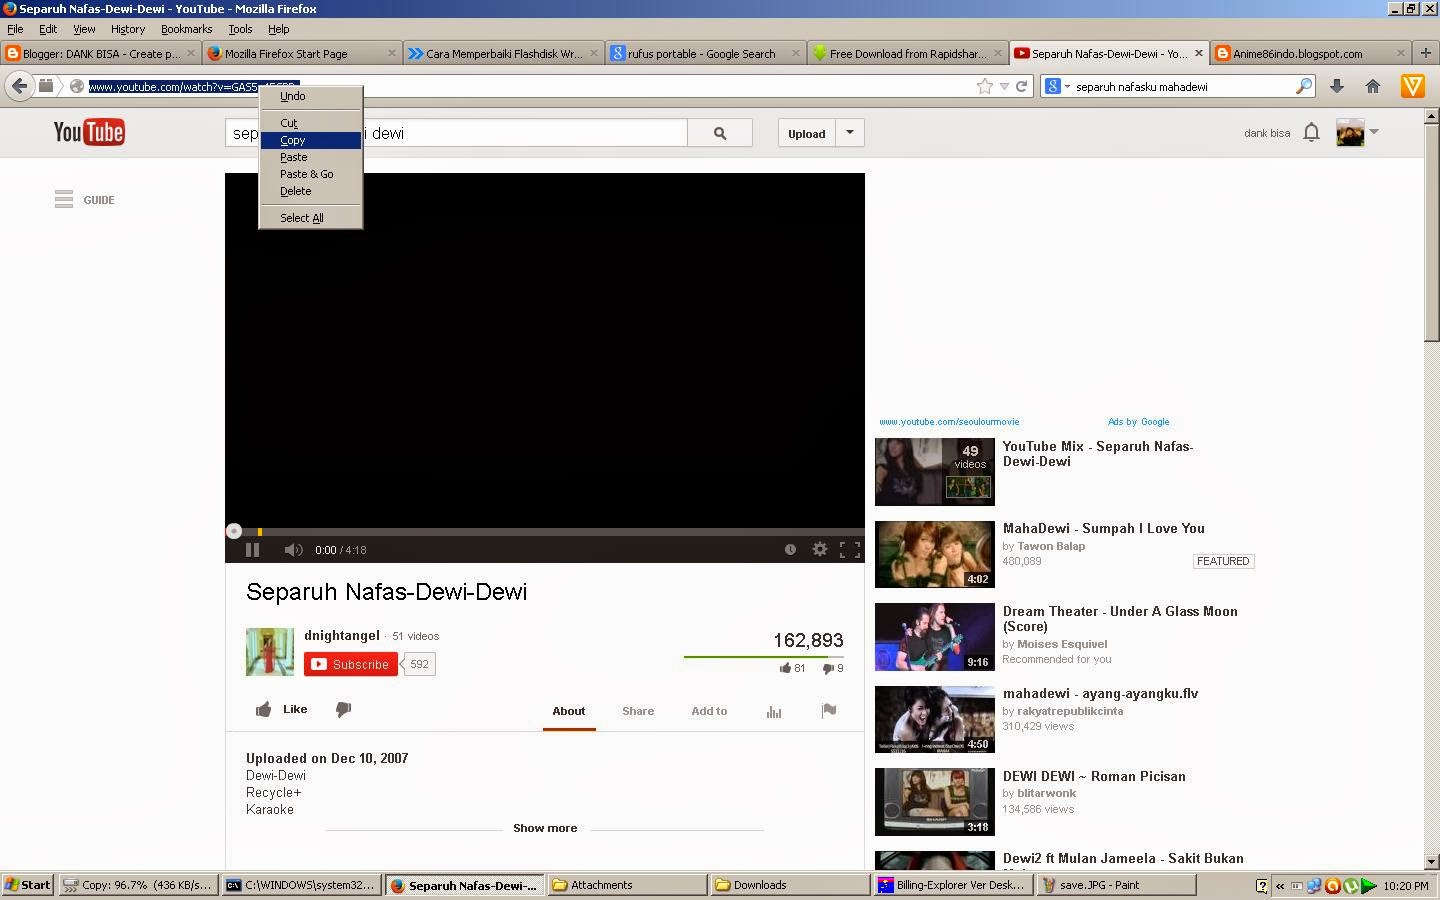Open the History menu
This screenshot has width=1440, height=900.
[128, 29]
